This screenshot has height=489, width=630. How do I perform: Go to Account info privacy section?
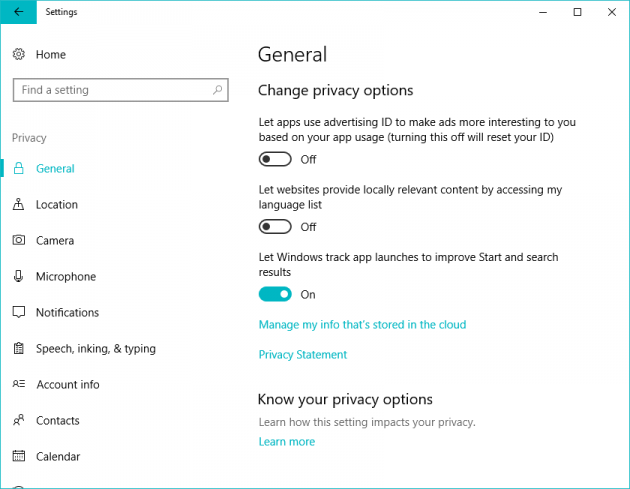click(x=68, y=385)
